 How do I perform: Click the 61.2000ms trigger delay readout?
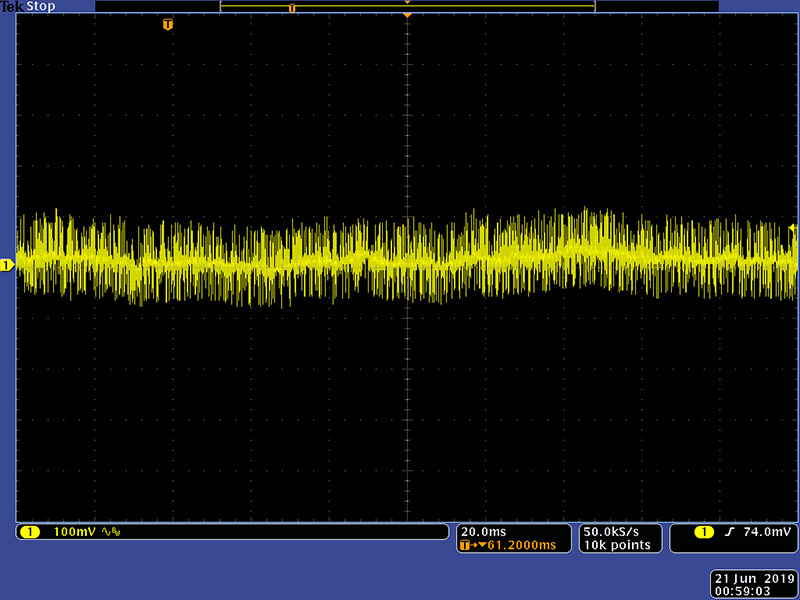click(x=519, y=545)
